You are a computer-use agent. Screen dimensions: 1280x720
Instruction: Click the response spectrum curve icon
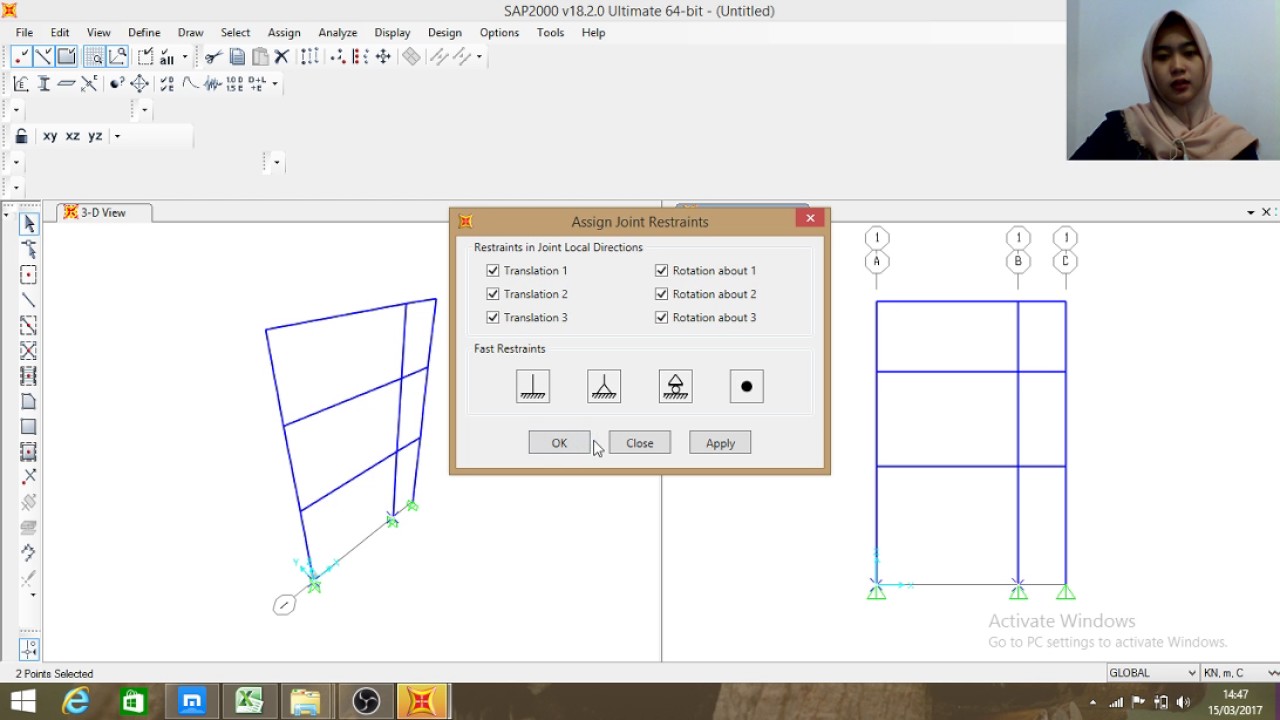pyautogui.click(x=190, y=84)
